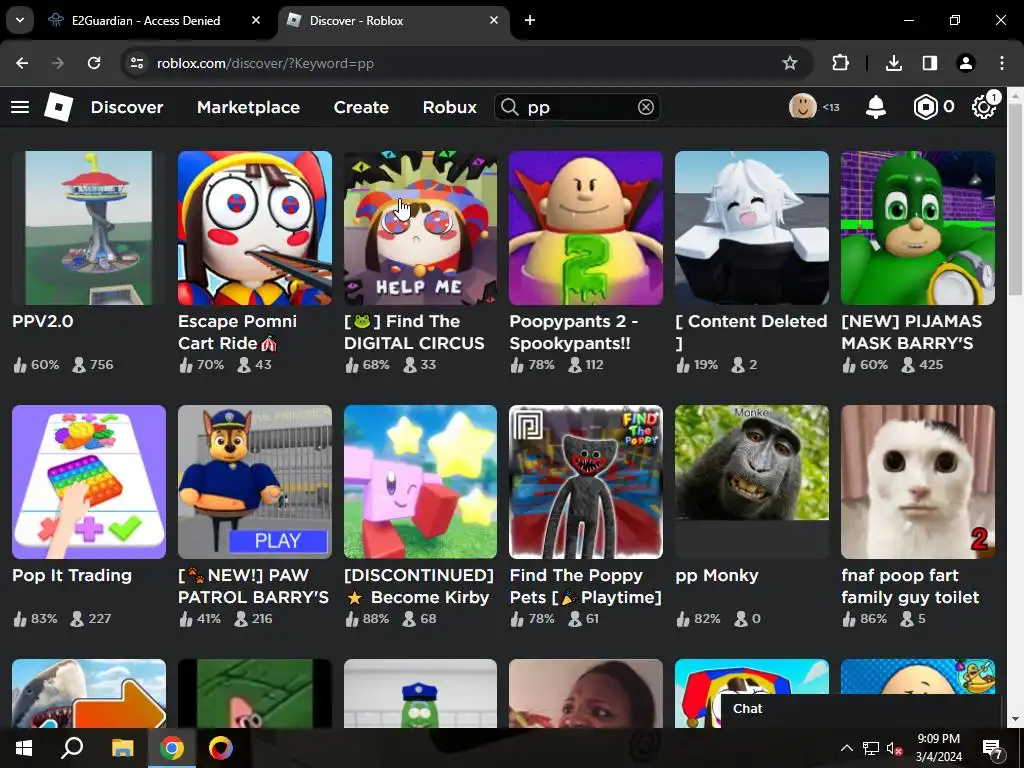Open Find The DIGITAL CIRCUS thumbnail
1024x768 pixels.
pos(421,228)
